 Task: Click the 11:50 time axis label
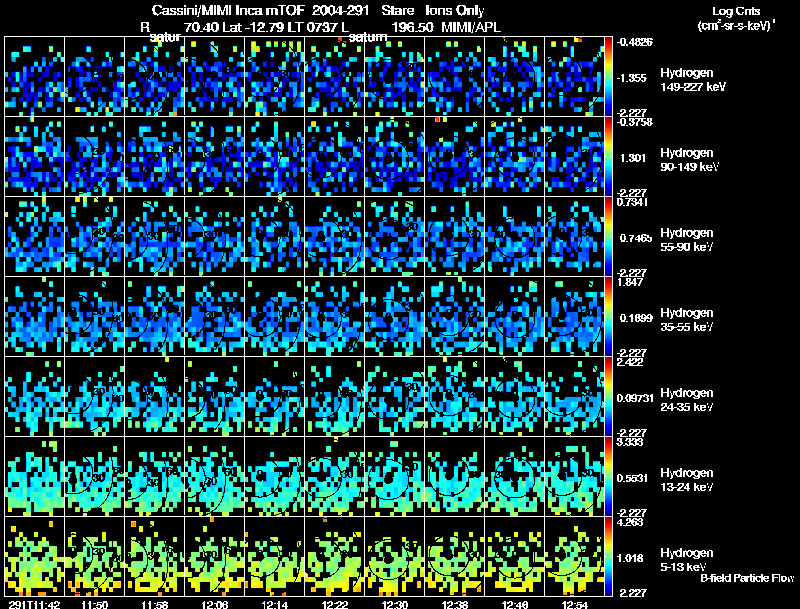(94, 605)
